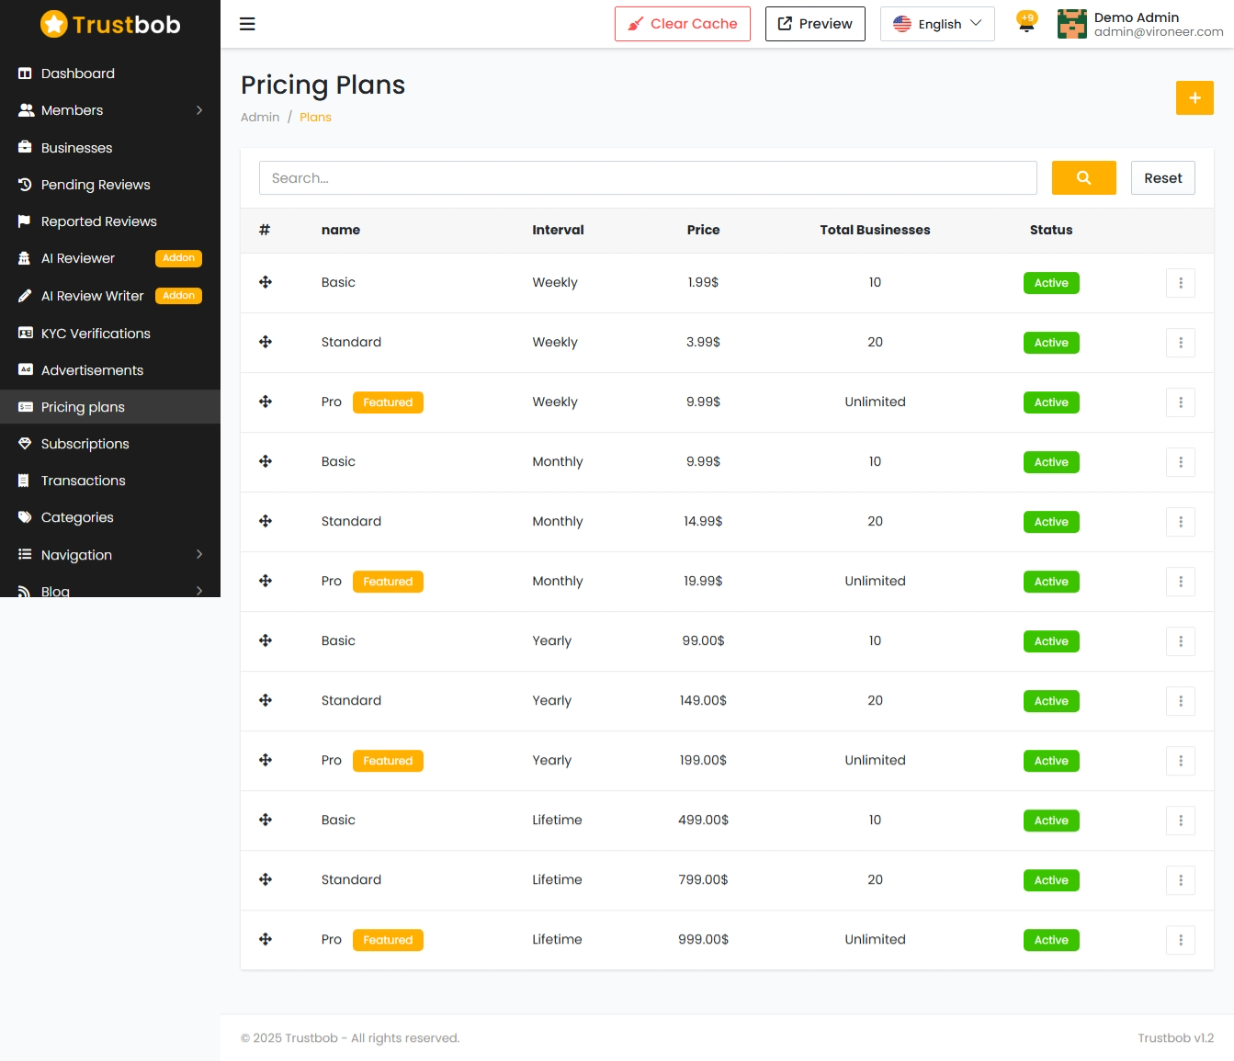Open actions menu for Basic Lifetime plan
Viewport: 1234px width, 1061px height.
point(1180,821)
